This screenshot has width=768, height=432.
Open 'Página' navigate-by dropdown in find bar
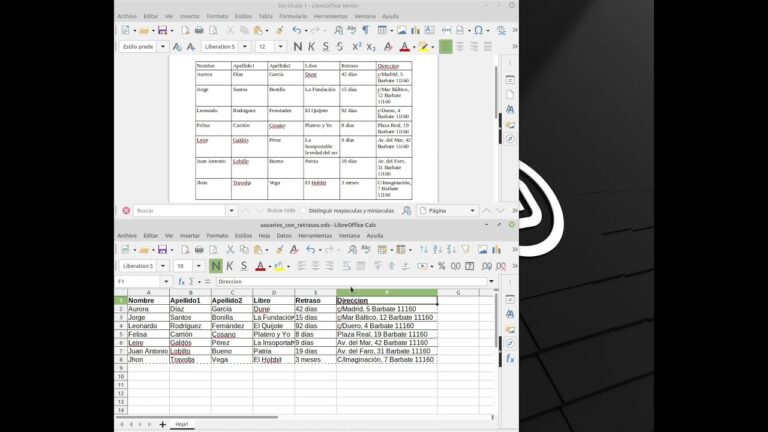[472, 211]
